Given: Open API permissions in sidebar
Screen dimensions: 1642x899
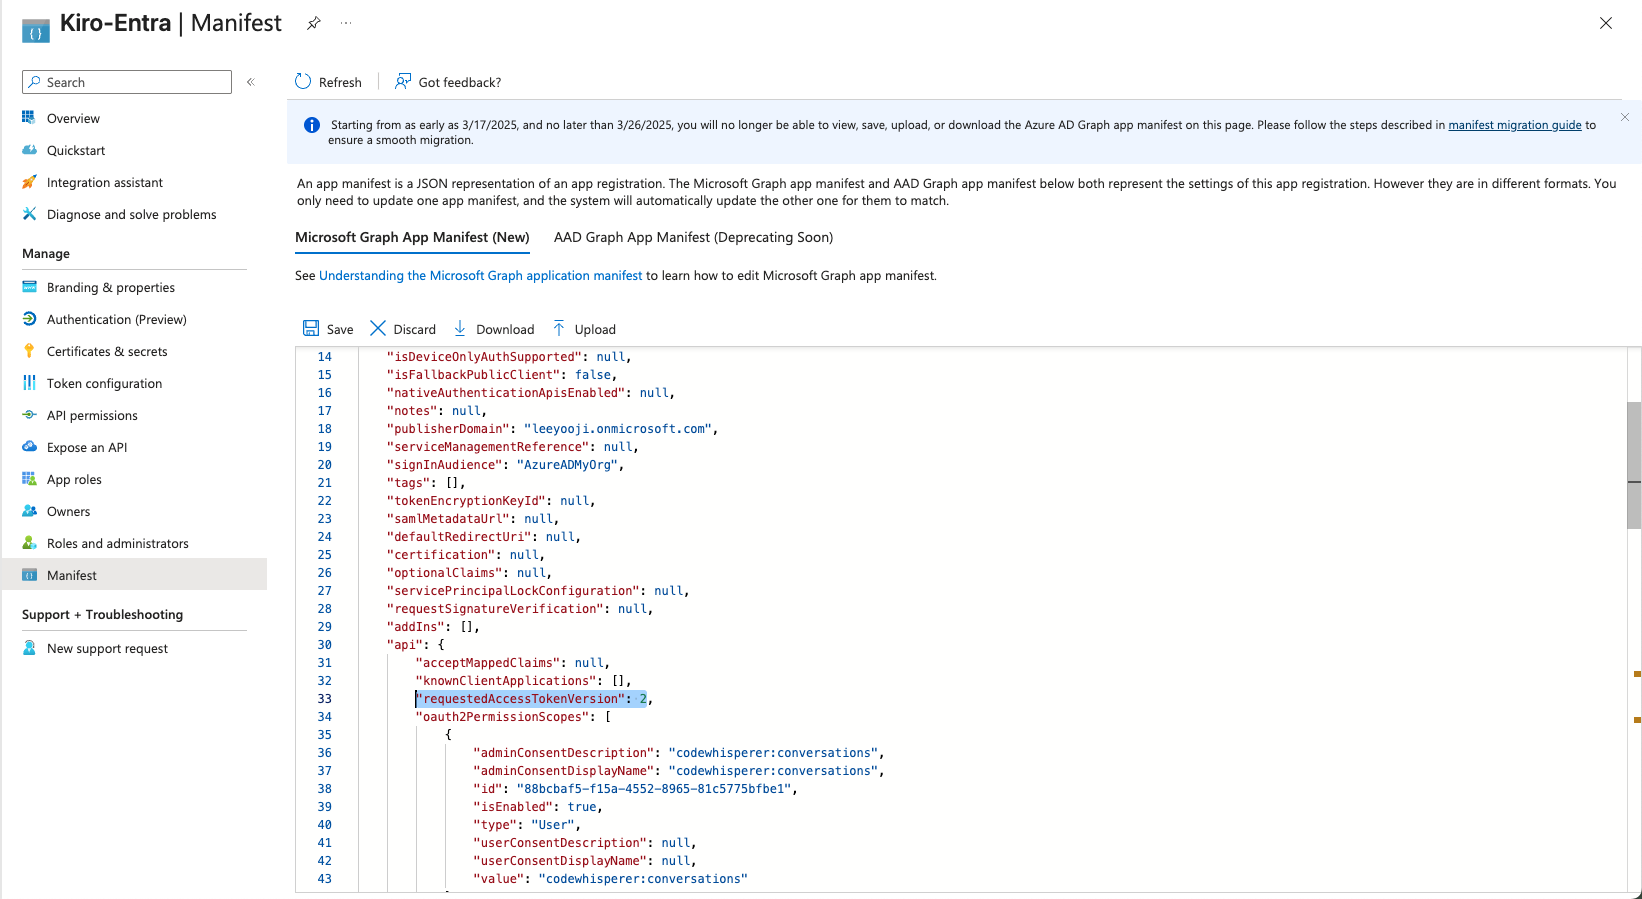Looking at the screenshot, I should (x=92, y=415).
